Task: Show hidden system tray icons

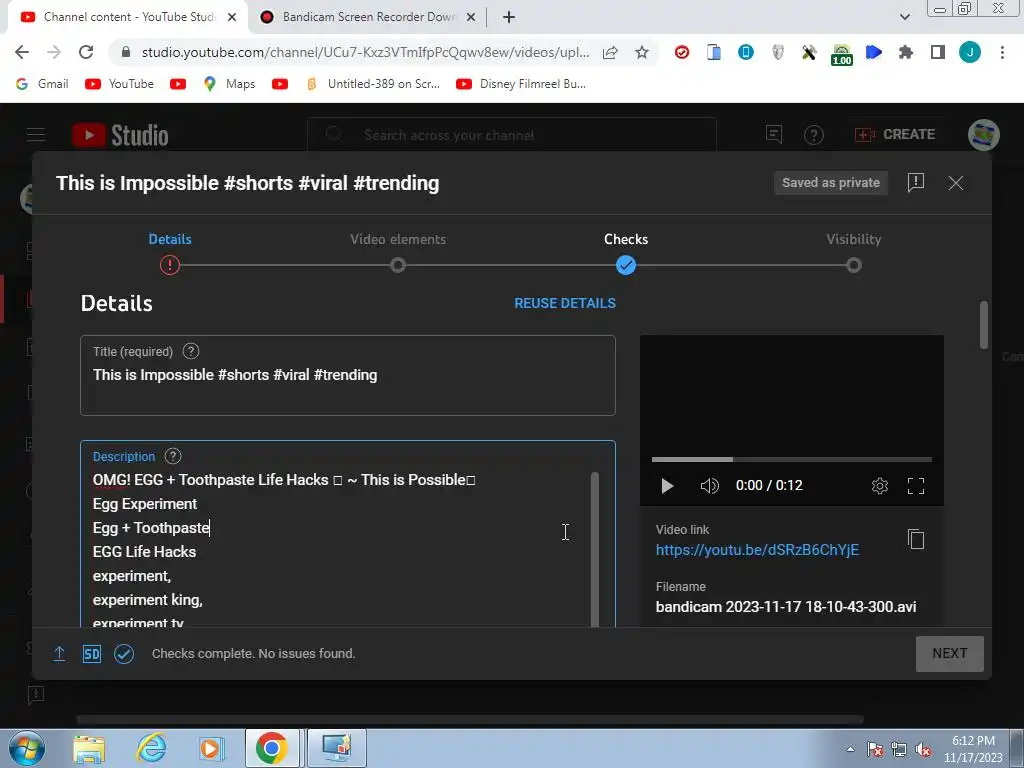Action: [850, 749]
